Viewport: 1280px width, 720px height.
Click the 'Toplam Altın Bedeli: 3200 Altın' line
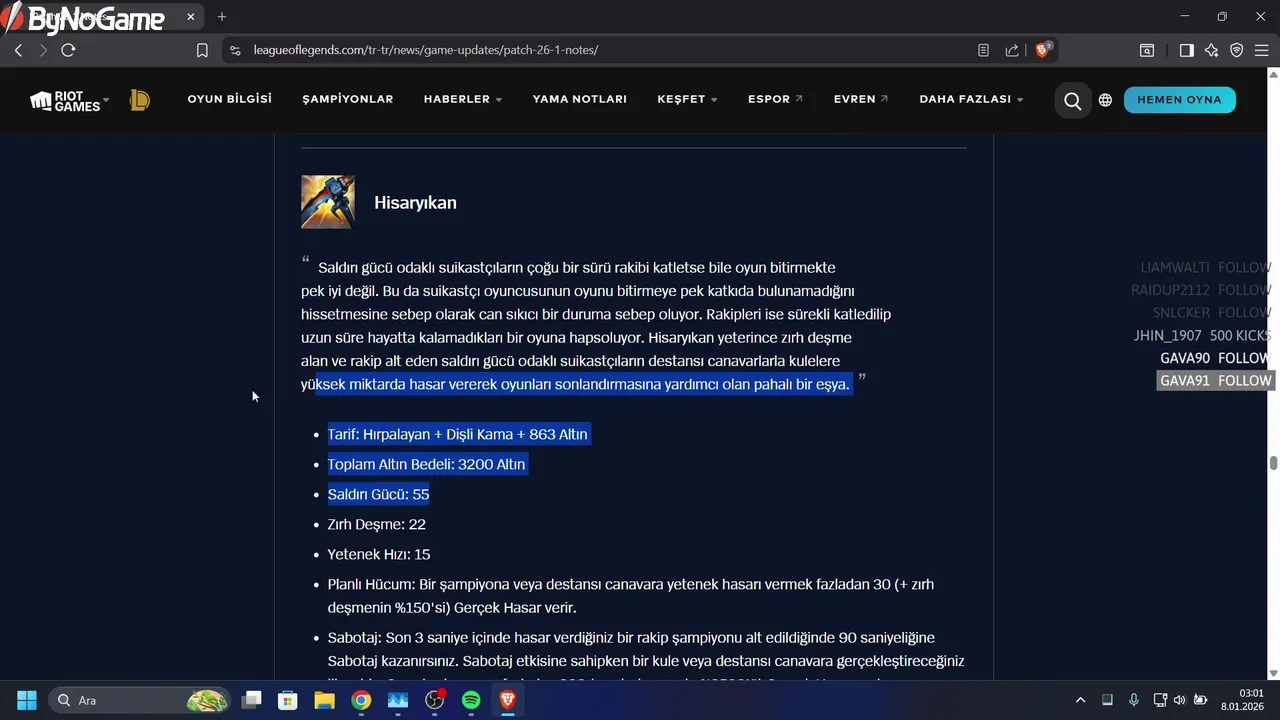click(427, 464)
